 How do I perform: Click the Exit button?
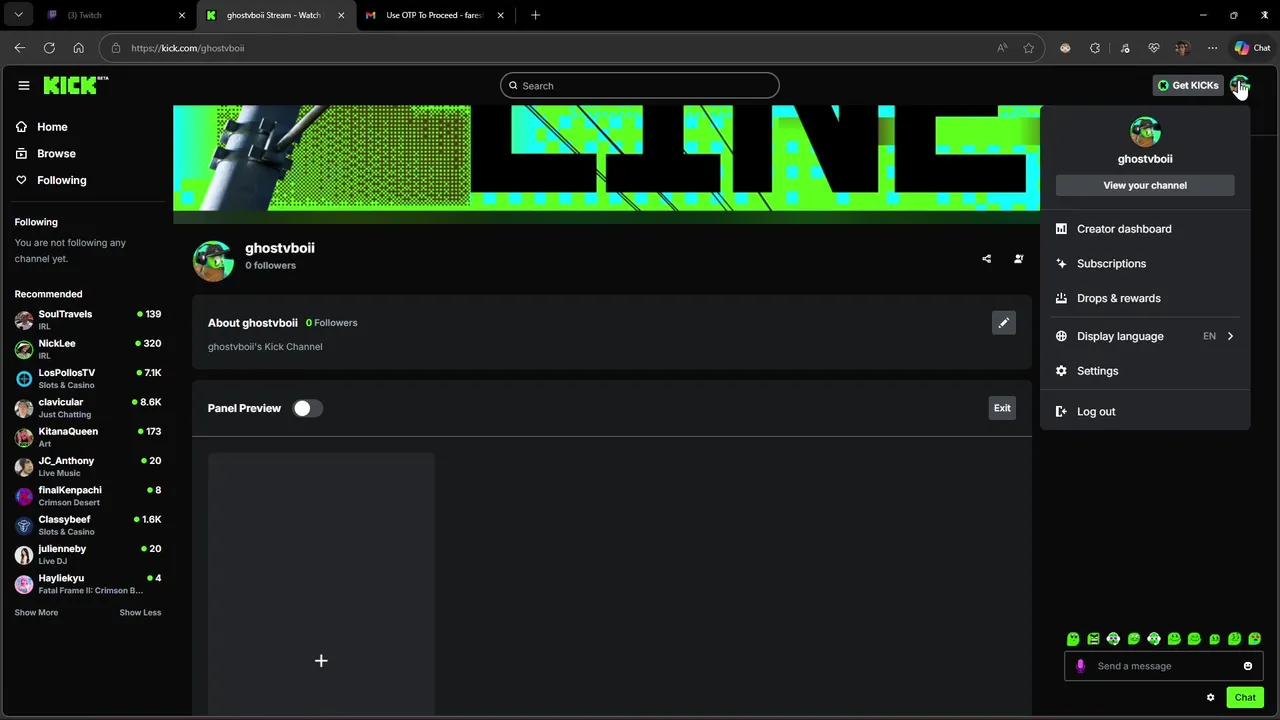tap(1002, 408)
